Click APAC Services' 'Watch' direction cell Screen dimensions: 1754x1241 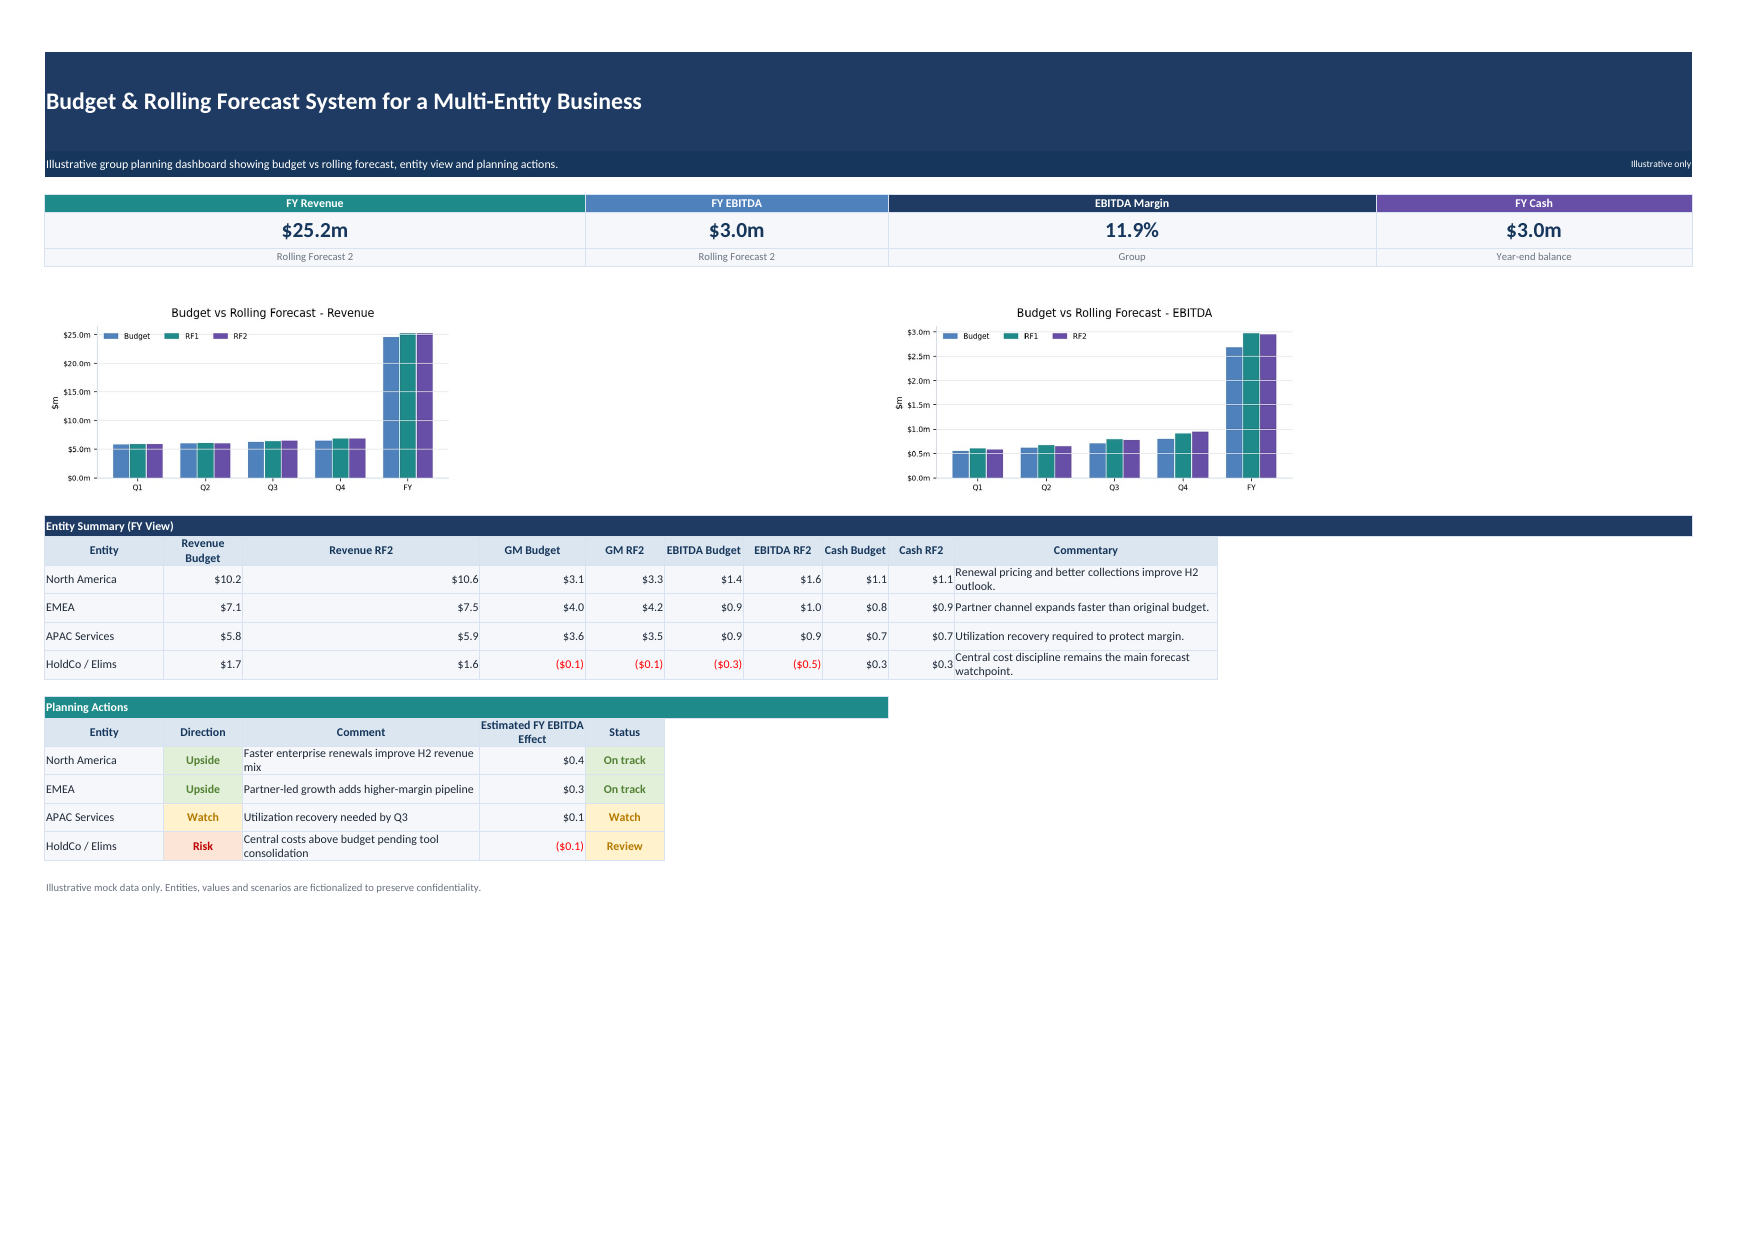coord(203,818)
